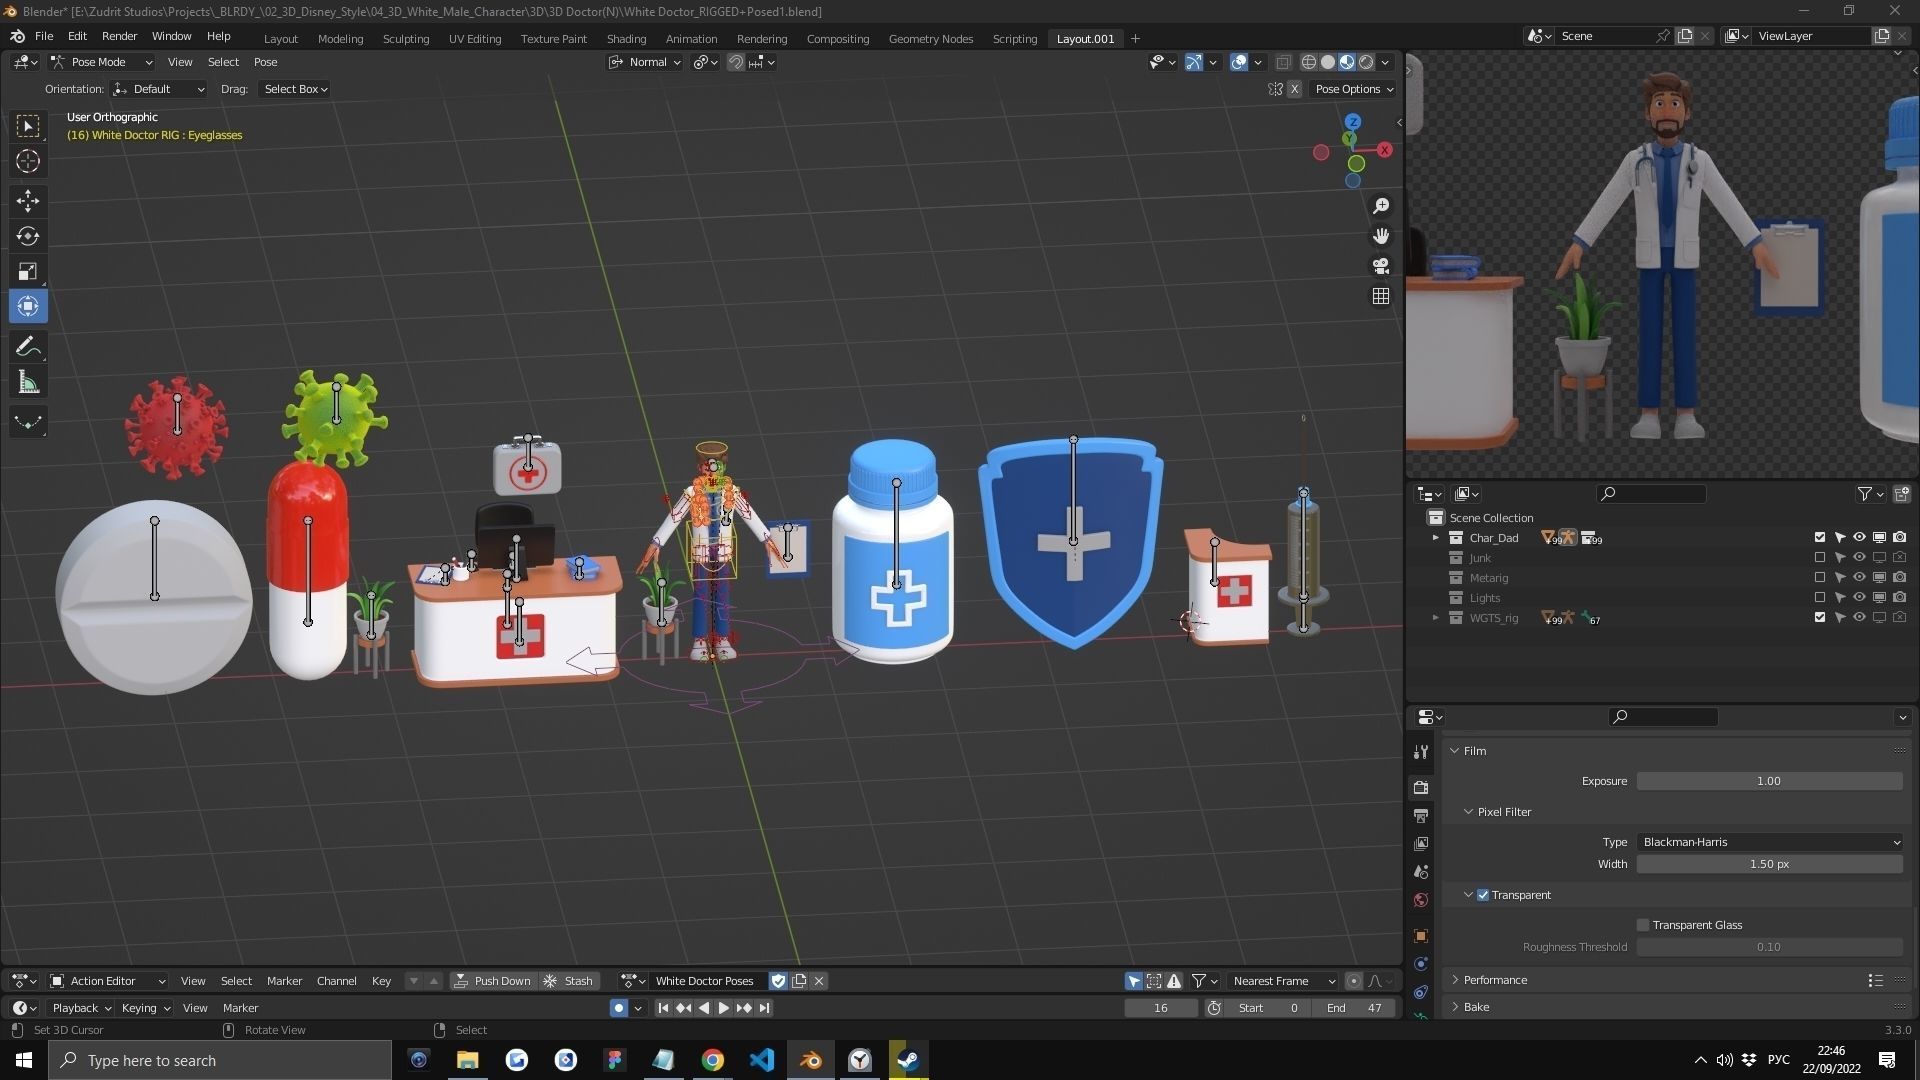This screenshot has width=1920, height=1080.
Task: Adjust the Exposure slider field
Action: click(x=1768, y=781)
